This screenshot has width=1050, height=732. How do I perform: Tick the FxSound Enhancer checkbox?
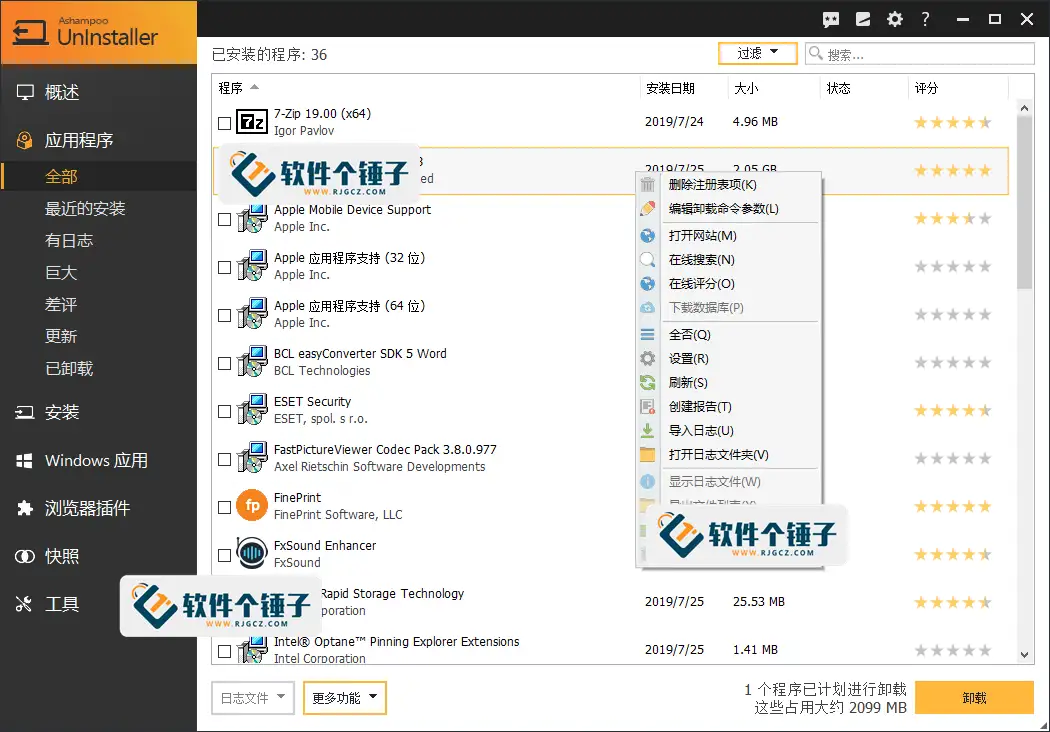click(x=224, y=556)
